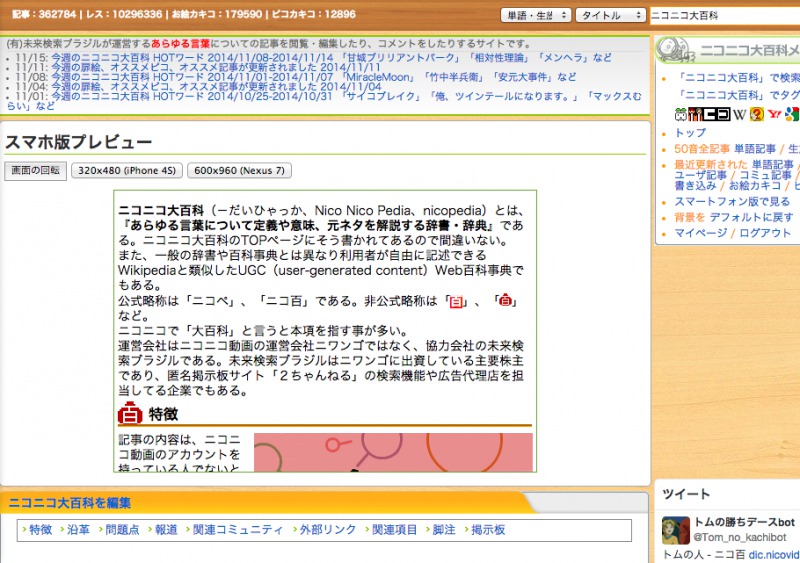Screen dimensions: 800x563
Task: Open the サイコブレイク link
Action: pyautogui.click(x=381, y=96)
